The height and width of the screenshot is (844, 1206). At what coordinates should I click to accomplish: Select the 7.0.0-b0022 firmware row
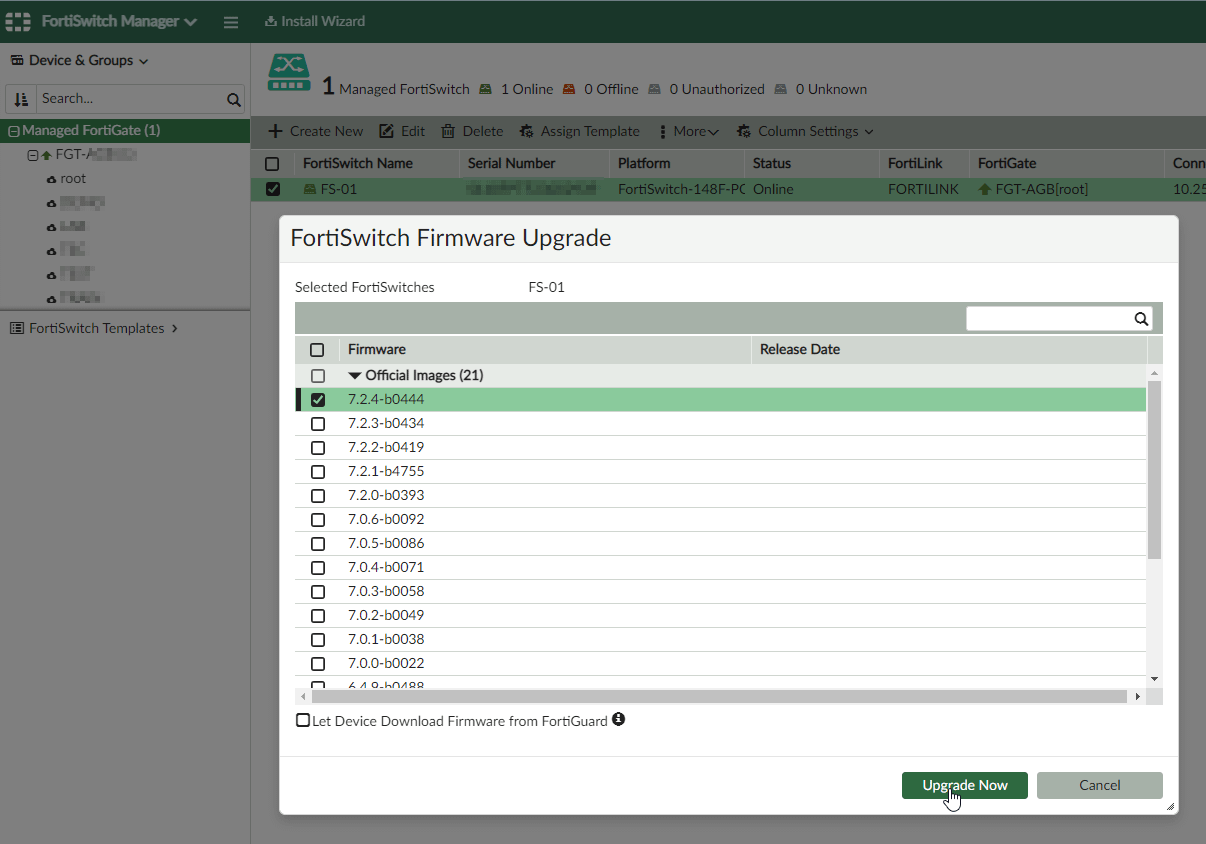pos(720,663)
